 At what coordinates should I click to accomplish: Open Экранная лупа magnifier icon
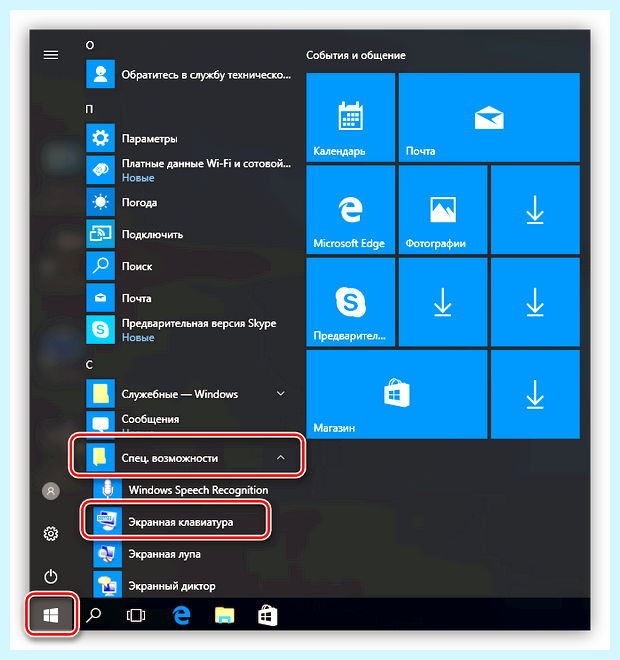tap(107, 554)
